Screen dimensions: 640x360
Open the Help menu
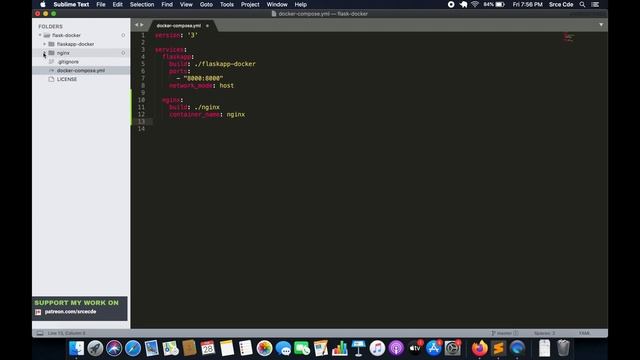tap(301, 4)
